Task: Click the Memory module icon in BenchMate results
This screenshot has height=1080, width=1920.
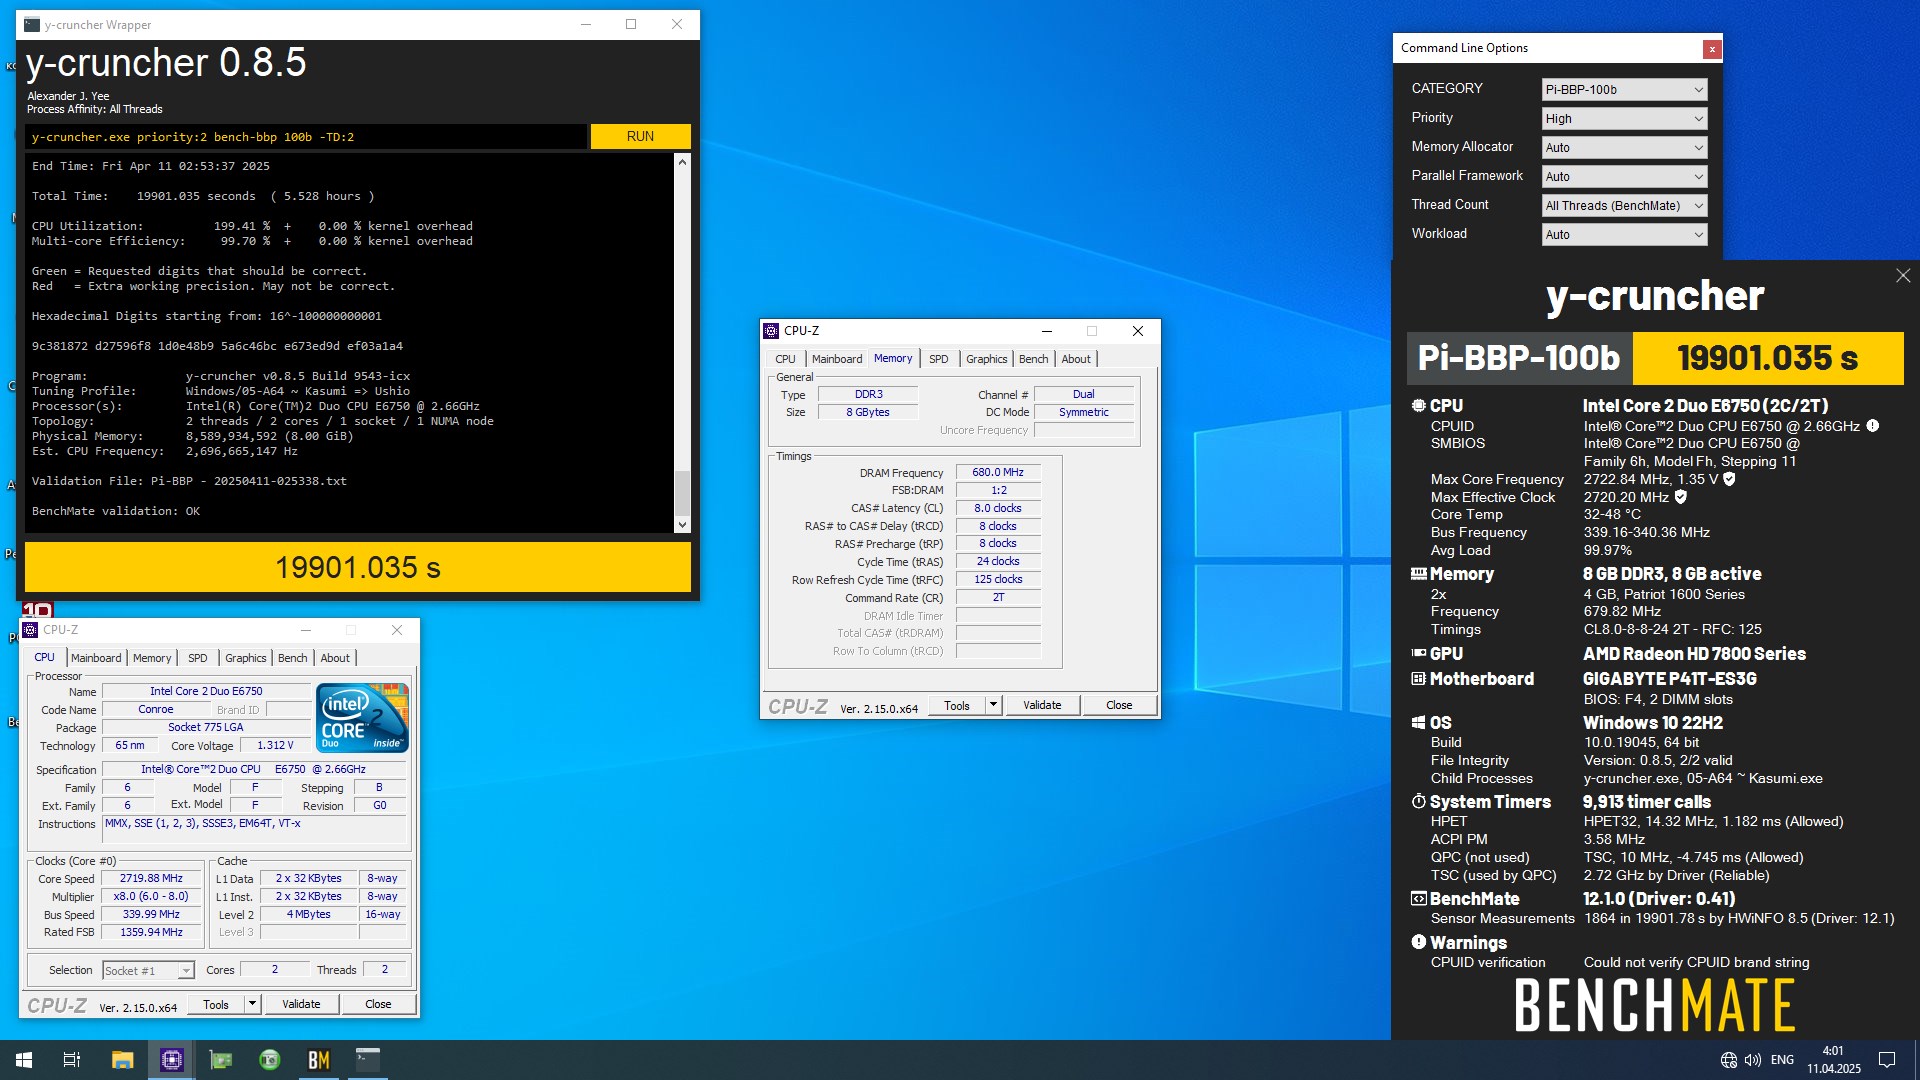Action: [x=1418, y=574]
